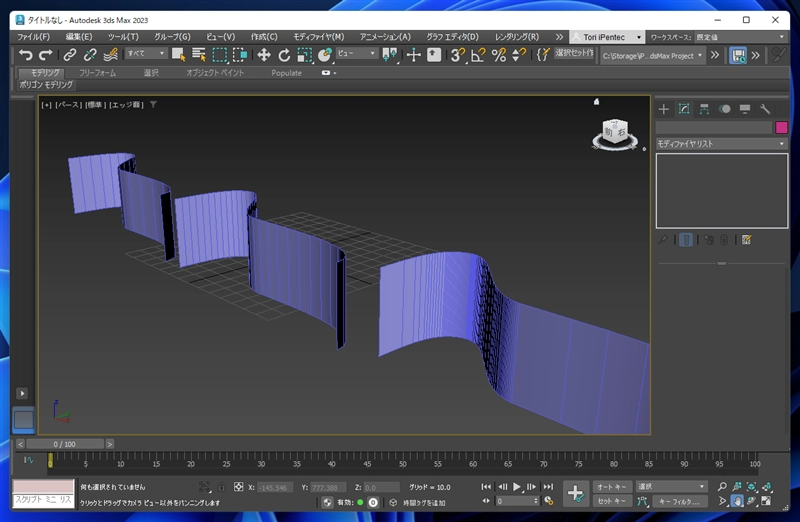
Task: Click the large Set Keys plus button
Action: coord(576,493)
